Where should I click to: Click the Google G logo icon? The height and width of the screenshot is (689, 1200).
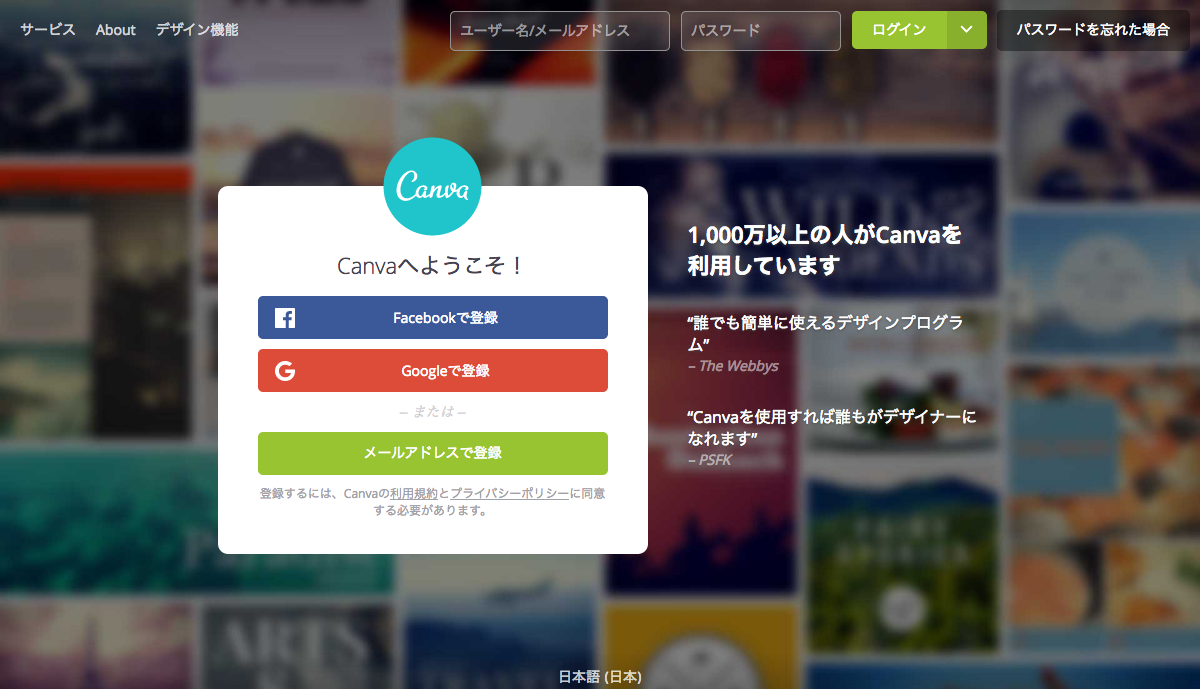(x=285, y=371)
